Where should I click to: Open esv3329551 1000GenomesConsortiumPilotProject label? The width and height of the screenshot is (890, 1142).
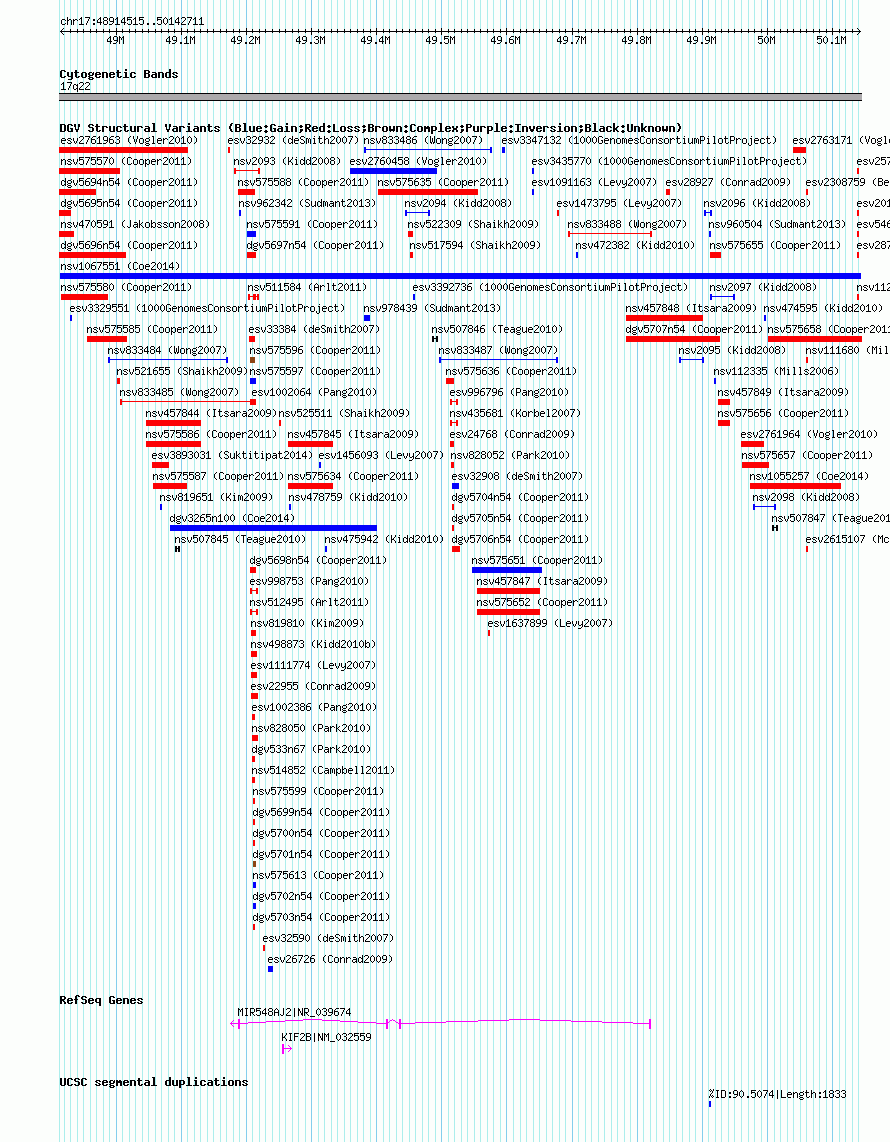(x=208, y=308)
